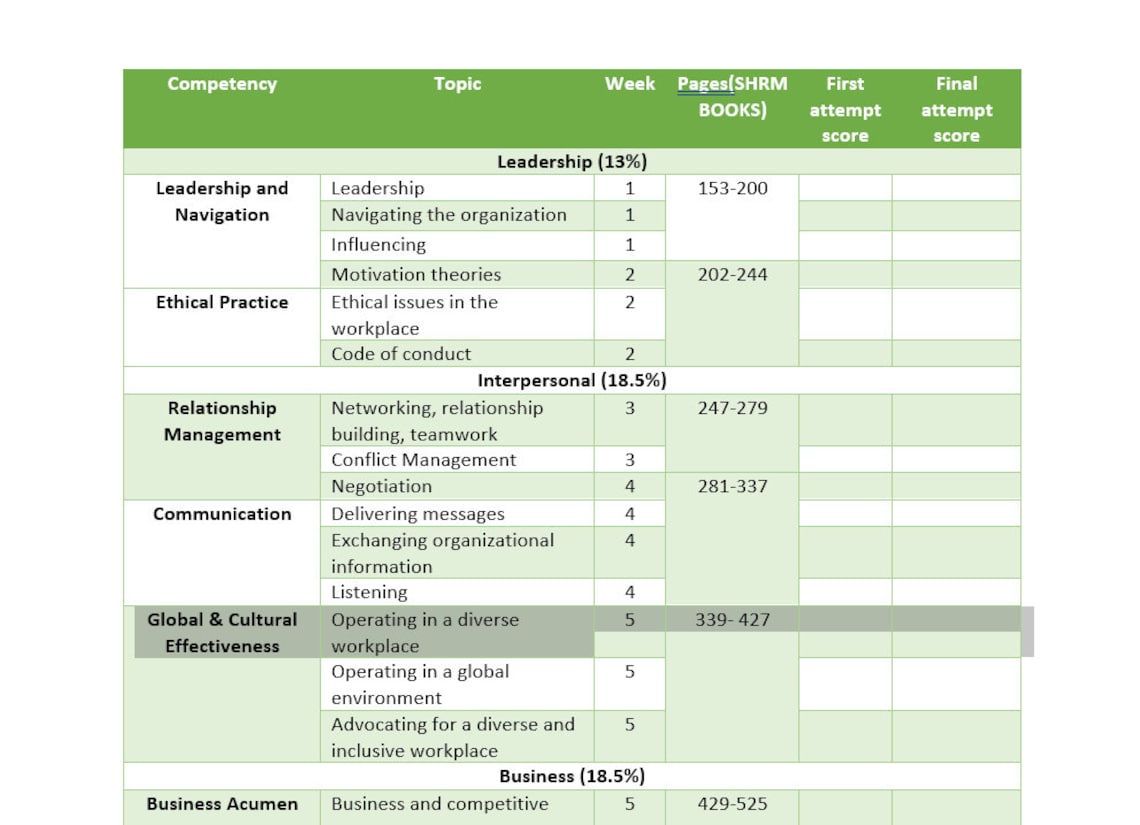Click the Leadership and Navigation competency cell
The width and height of the screenshot is (1140, 825).
click(x=222, y=201)
